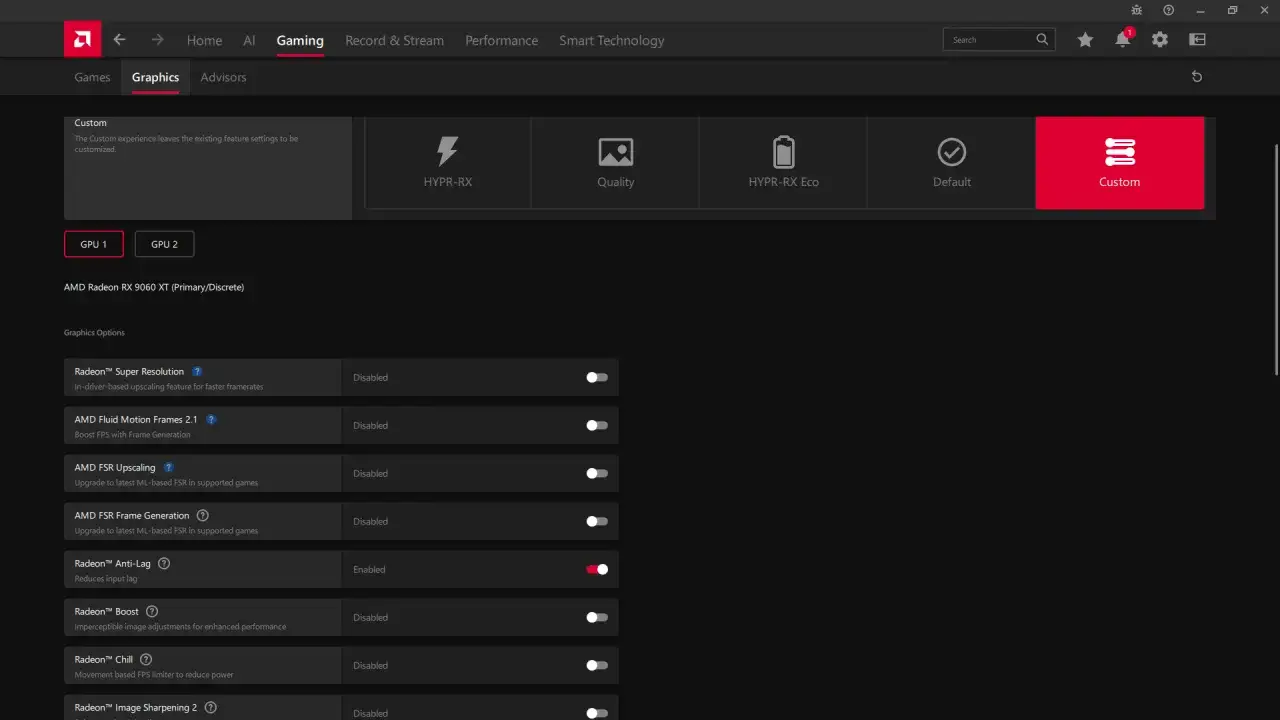Show help for Radeon Chill
Screen dimensions: 1280x720
click(146, 660)
